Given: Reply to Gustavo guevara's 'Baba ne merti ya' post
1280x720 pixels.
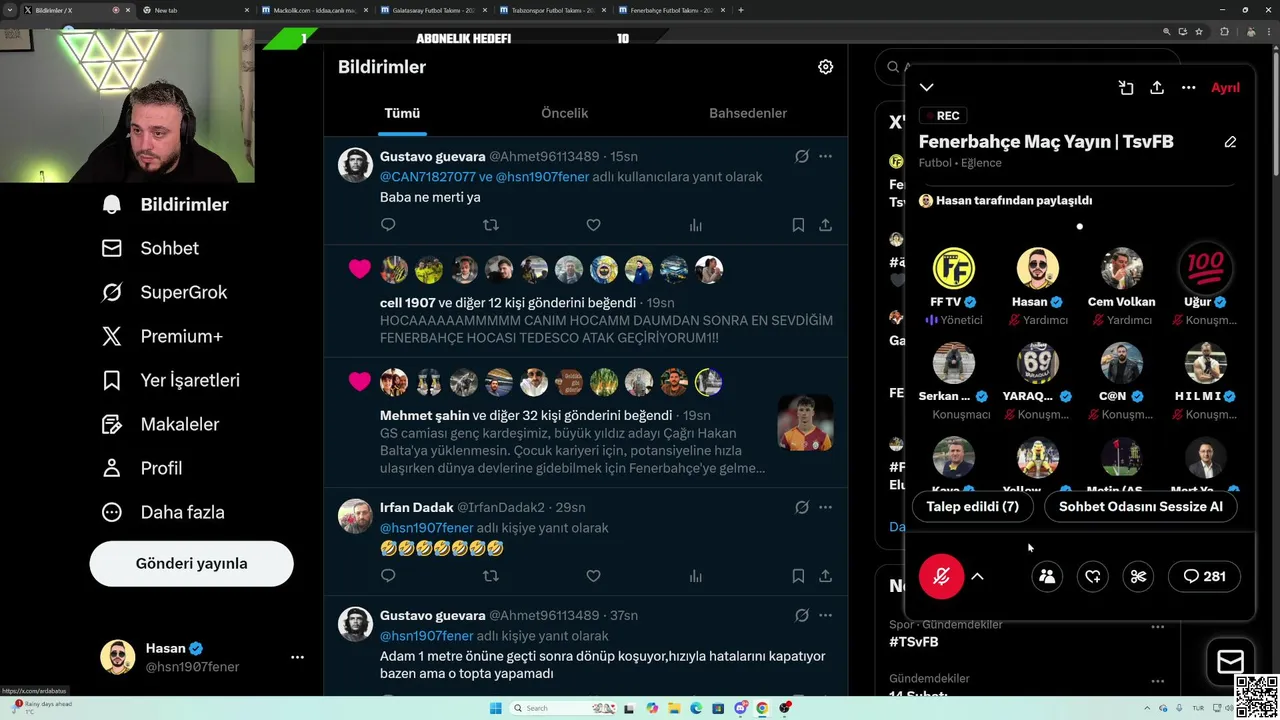Looking at the screenshot, I should pyautogui.click(x=388, y=225).
